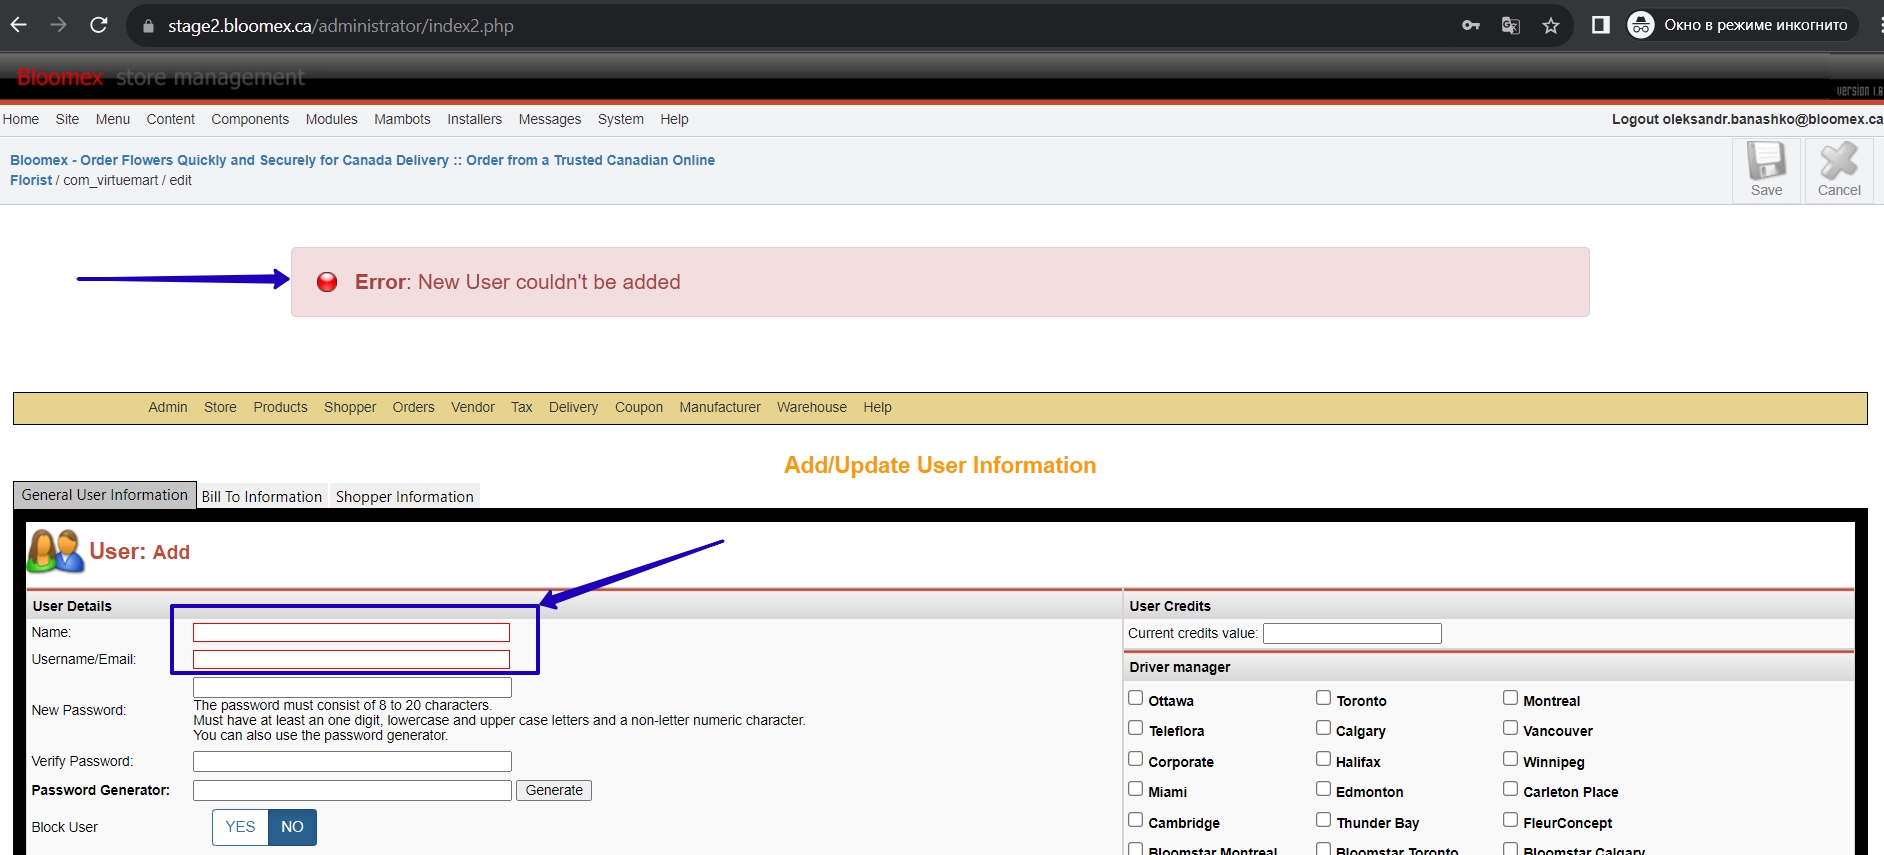Image resolution: width=1884 pixels, height=855 pixels.
Task: Open the Warehouse menu in yellow bar
Action: coord(812,407)
